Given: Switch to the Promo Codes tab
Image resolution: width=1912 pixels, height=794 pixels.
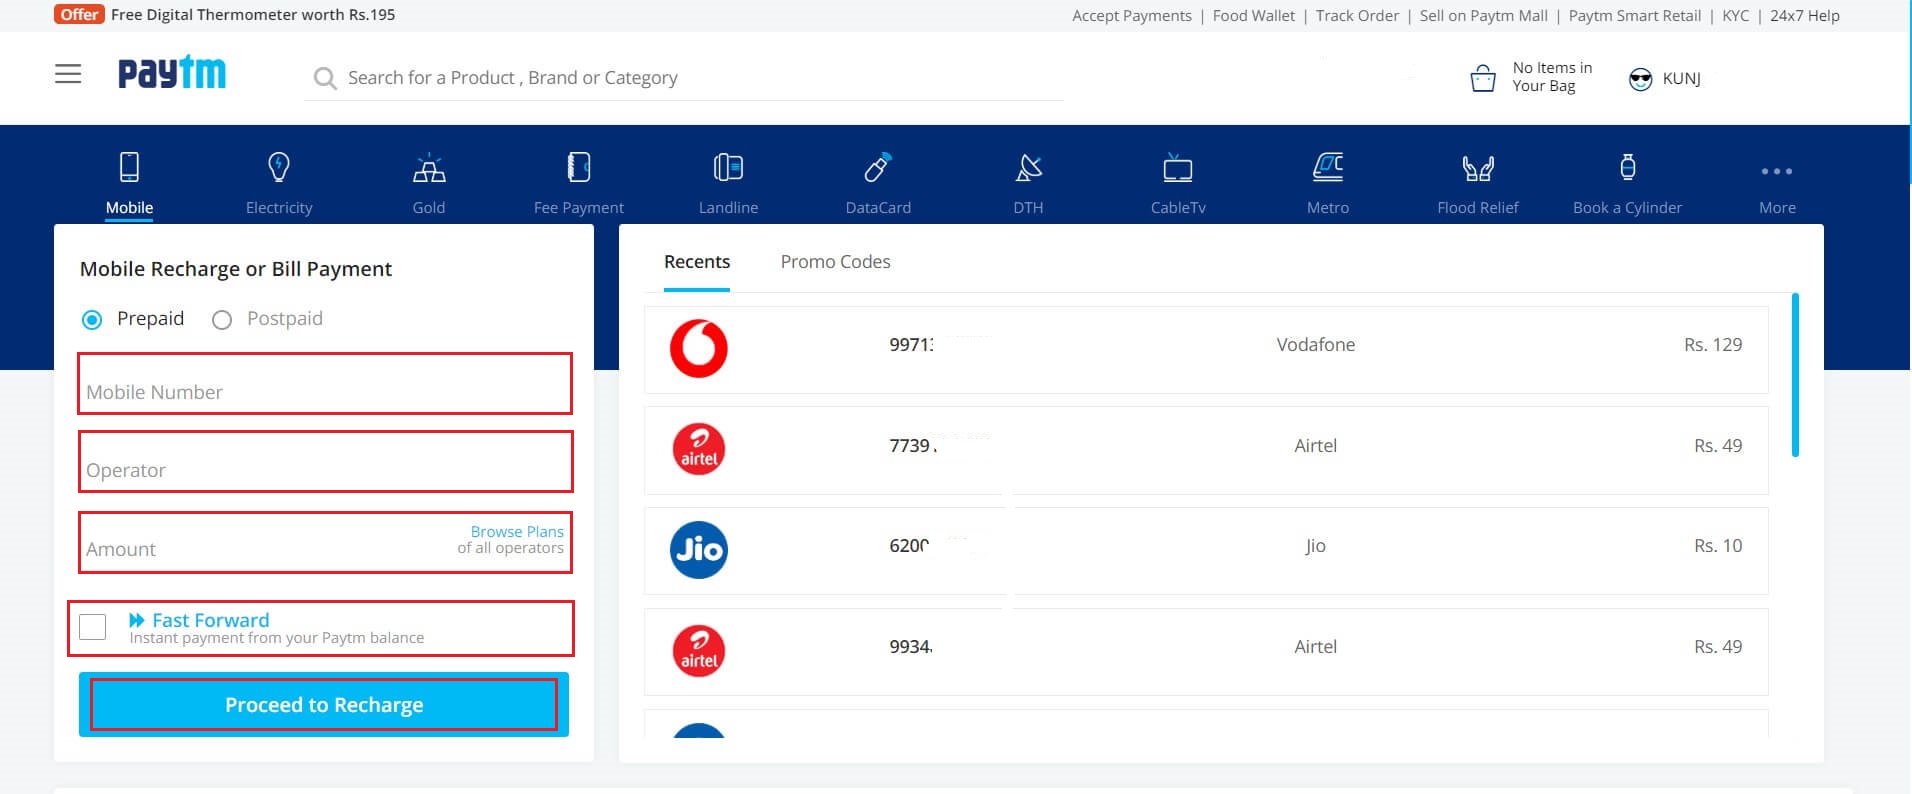Looking at the screenshot, I should (x=835, y=262).
